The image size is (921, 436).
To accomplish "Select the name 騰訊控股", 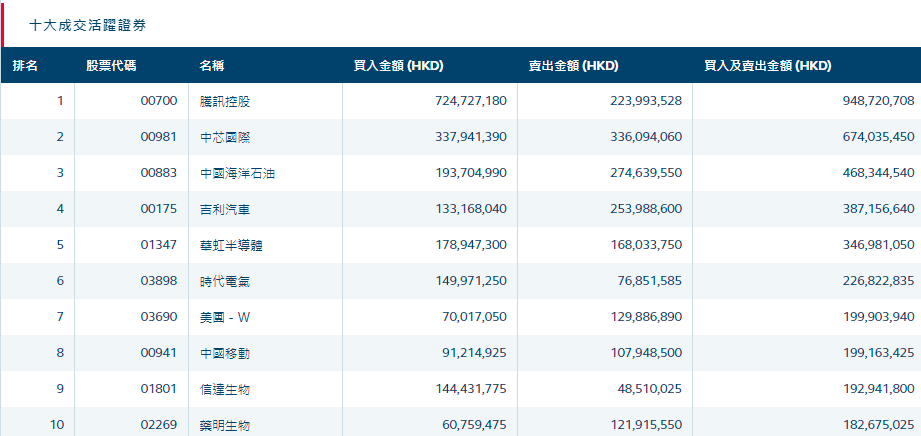I will click(225, 102).
